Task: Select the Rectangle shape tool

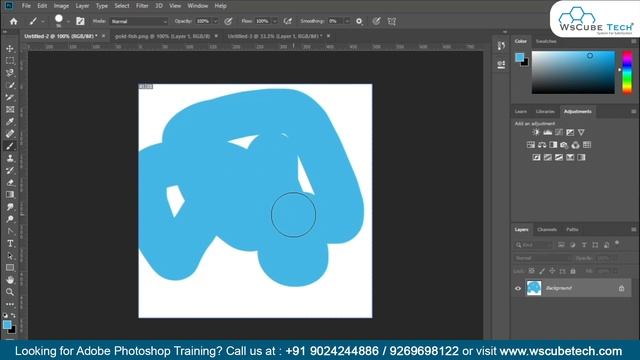Action: 10,268
